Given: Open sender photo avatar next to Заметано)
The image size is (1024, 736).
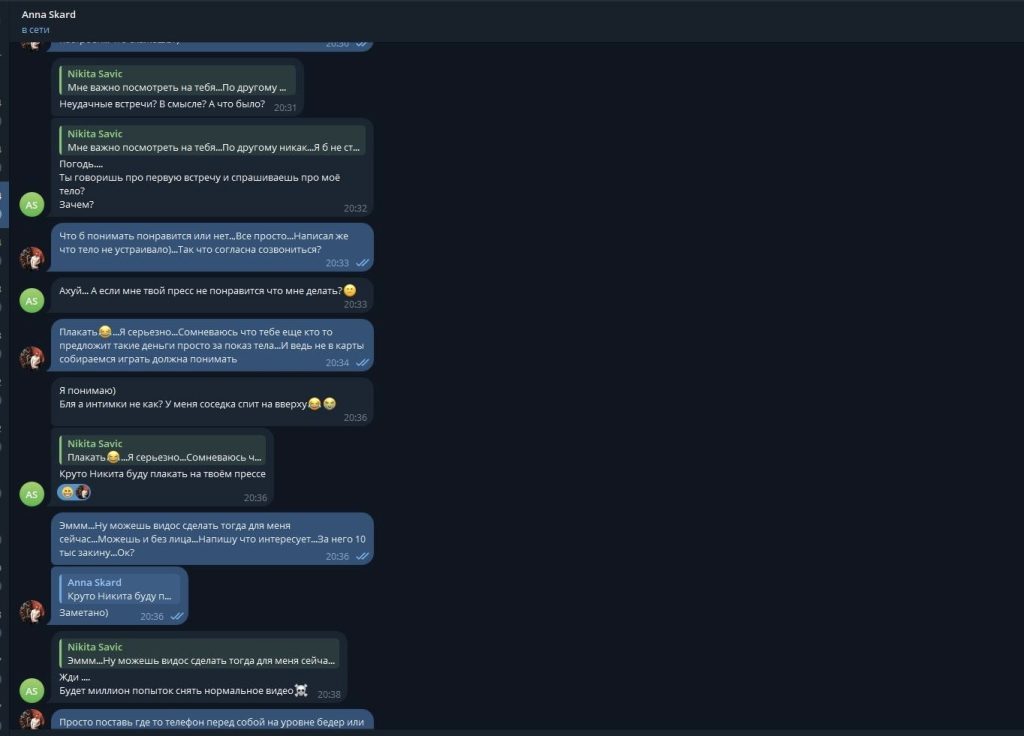Looking at the screenshot, I should 31,612.
